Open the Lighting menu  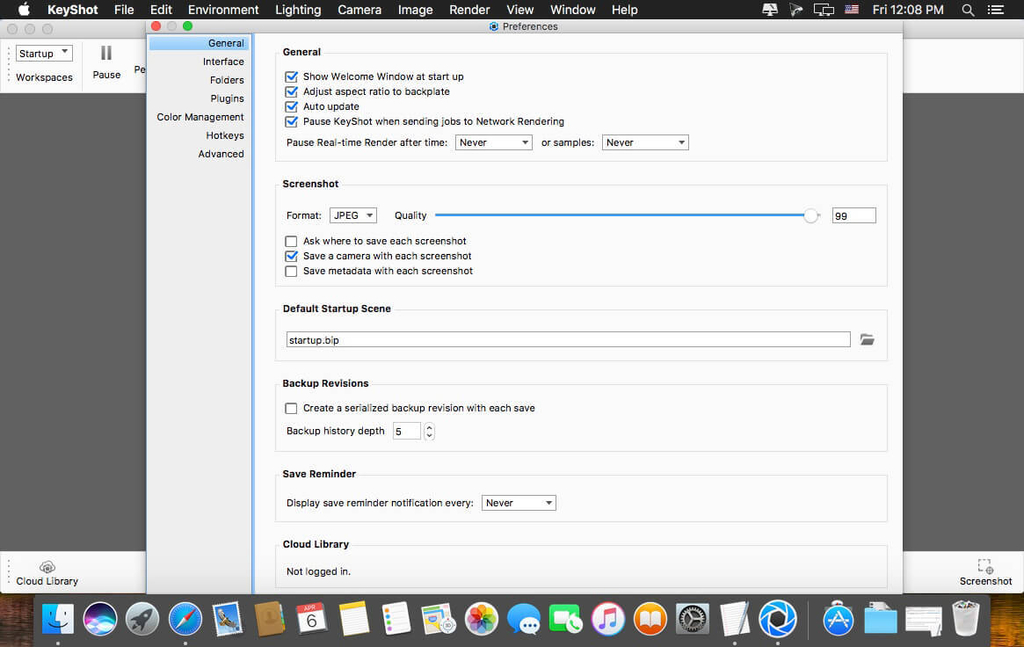[298, 10]
